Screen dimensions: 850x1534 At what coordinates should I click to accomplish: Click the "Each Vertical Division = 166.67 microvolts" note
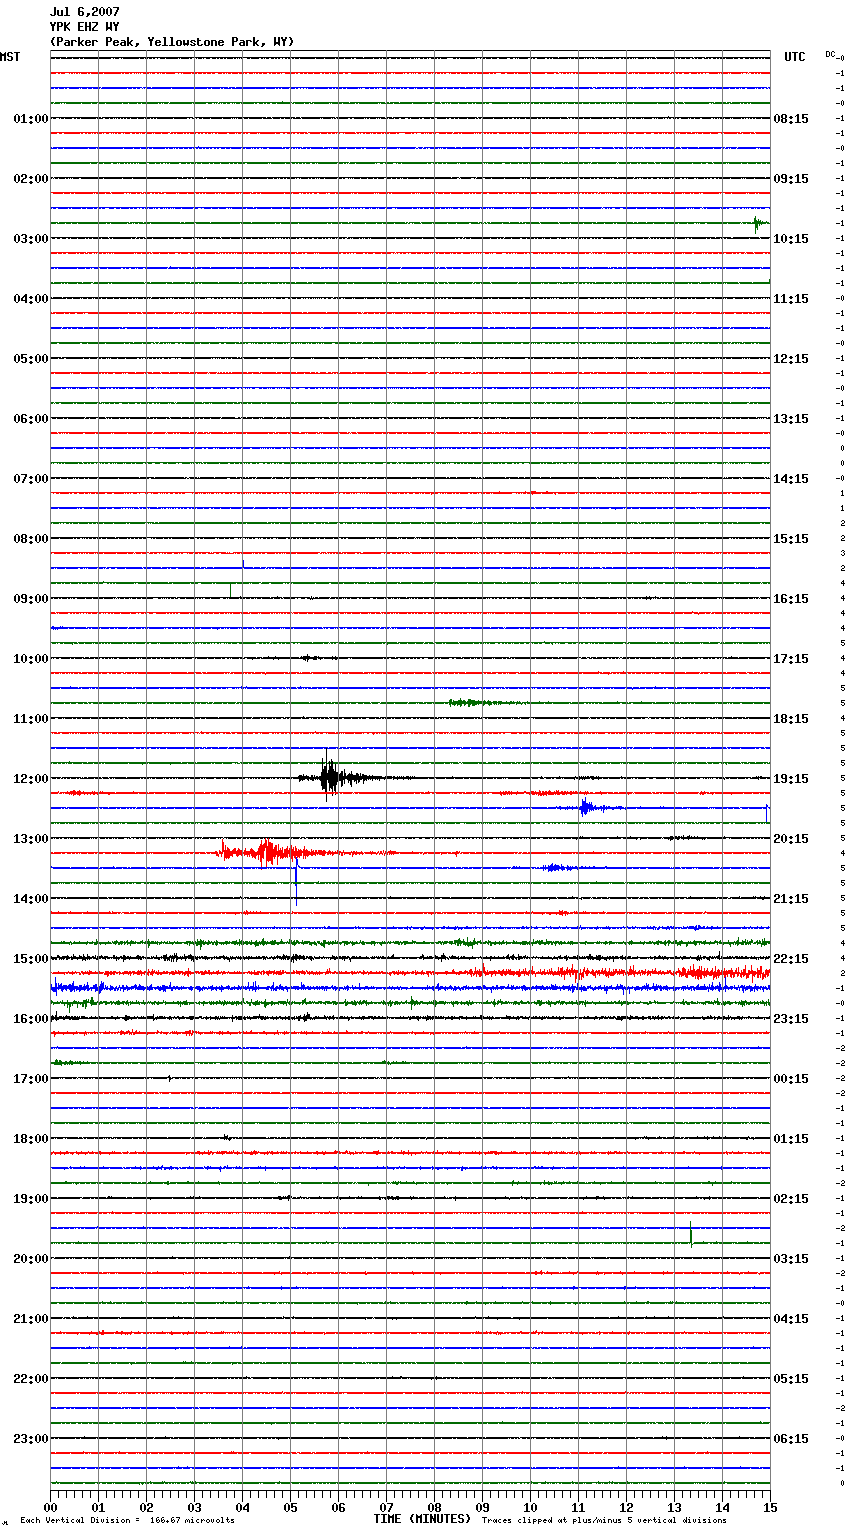[128, 1521]
